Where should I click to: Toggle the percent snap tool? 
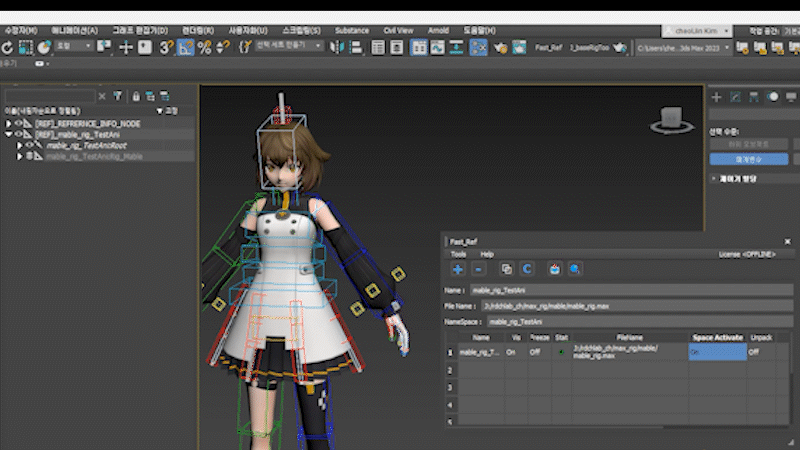pos(204,47)
